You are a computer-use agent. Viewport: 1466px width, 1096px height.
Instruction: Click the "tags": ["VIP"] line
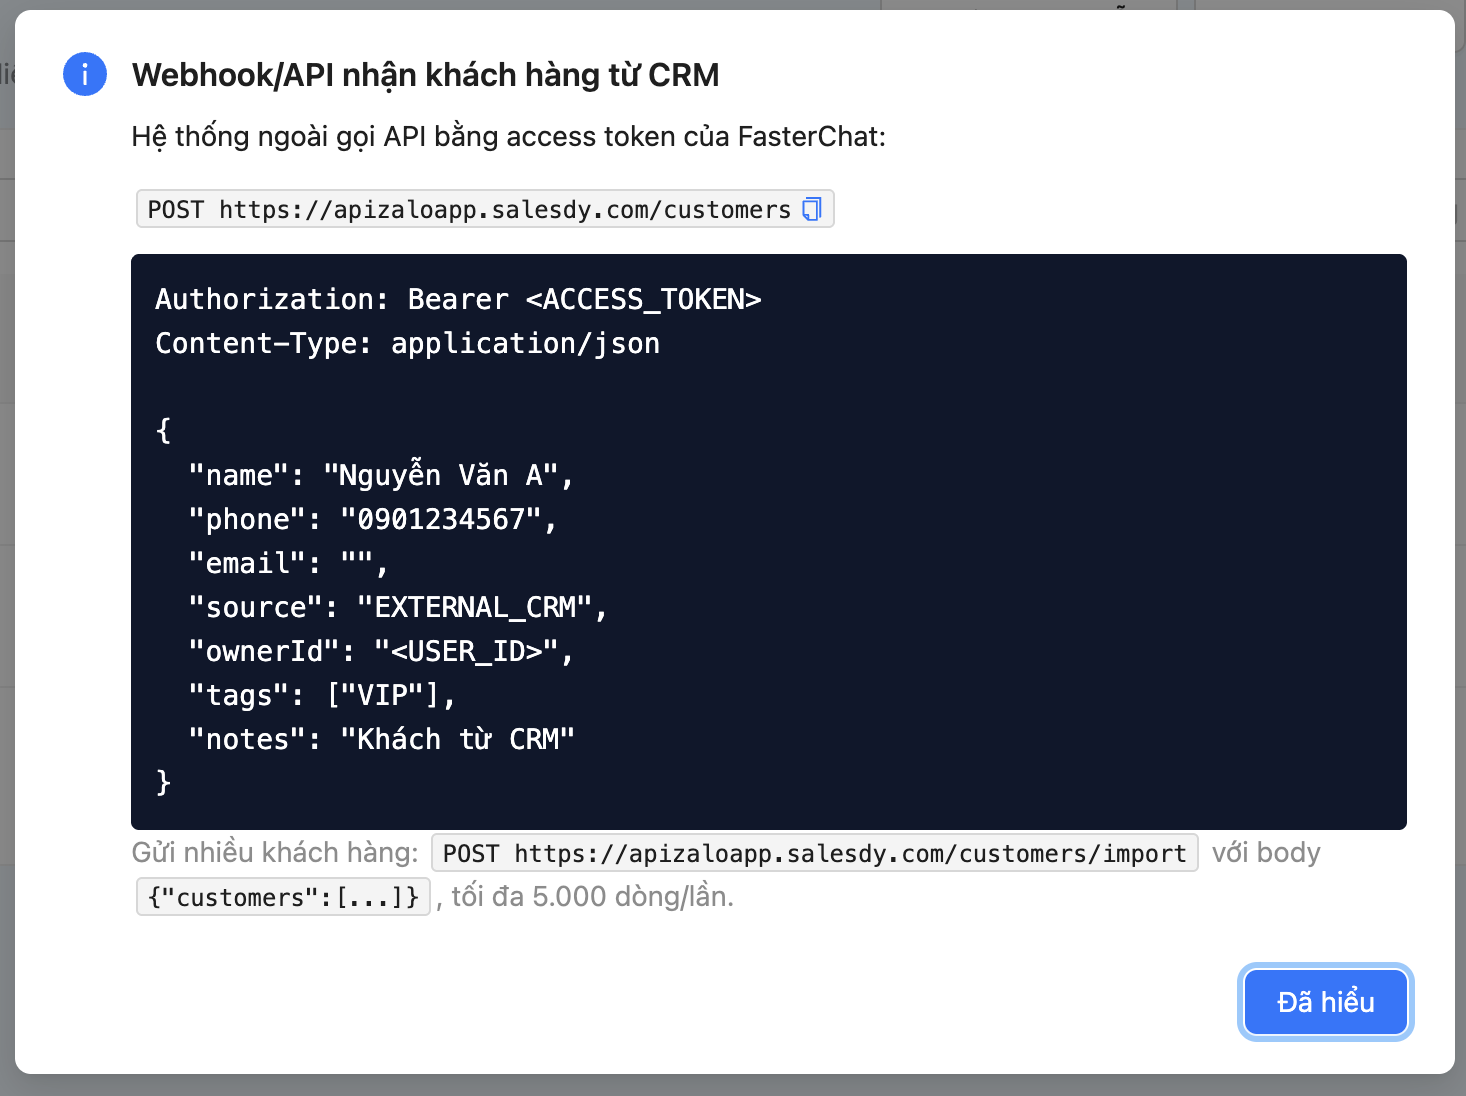pos(322,695)
